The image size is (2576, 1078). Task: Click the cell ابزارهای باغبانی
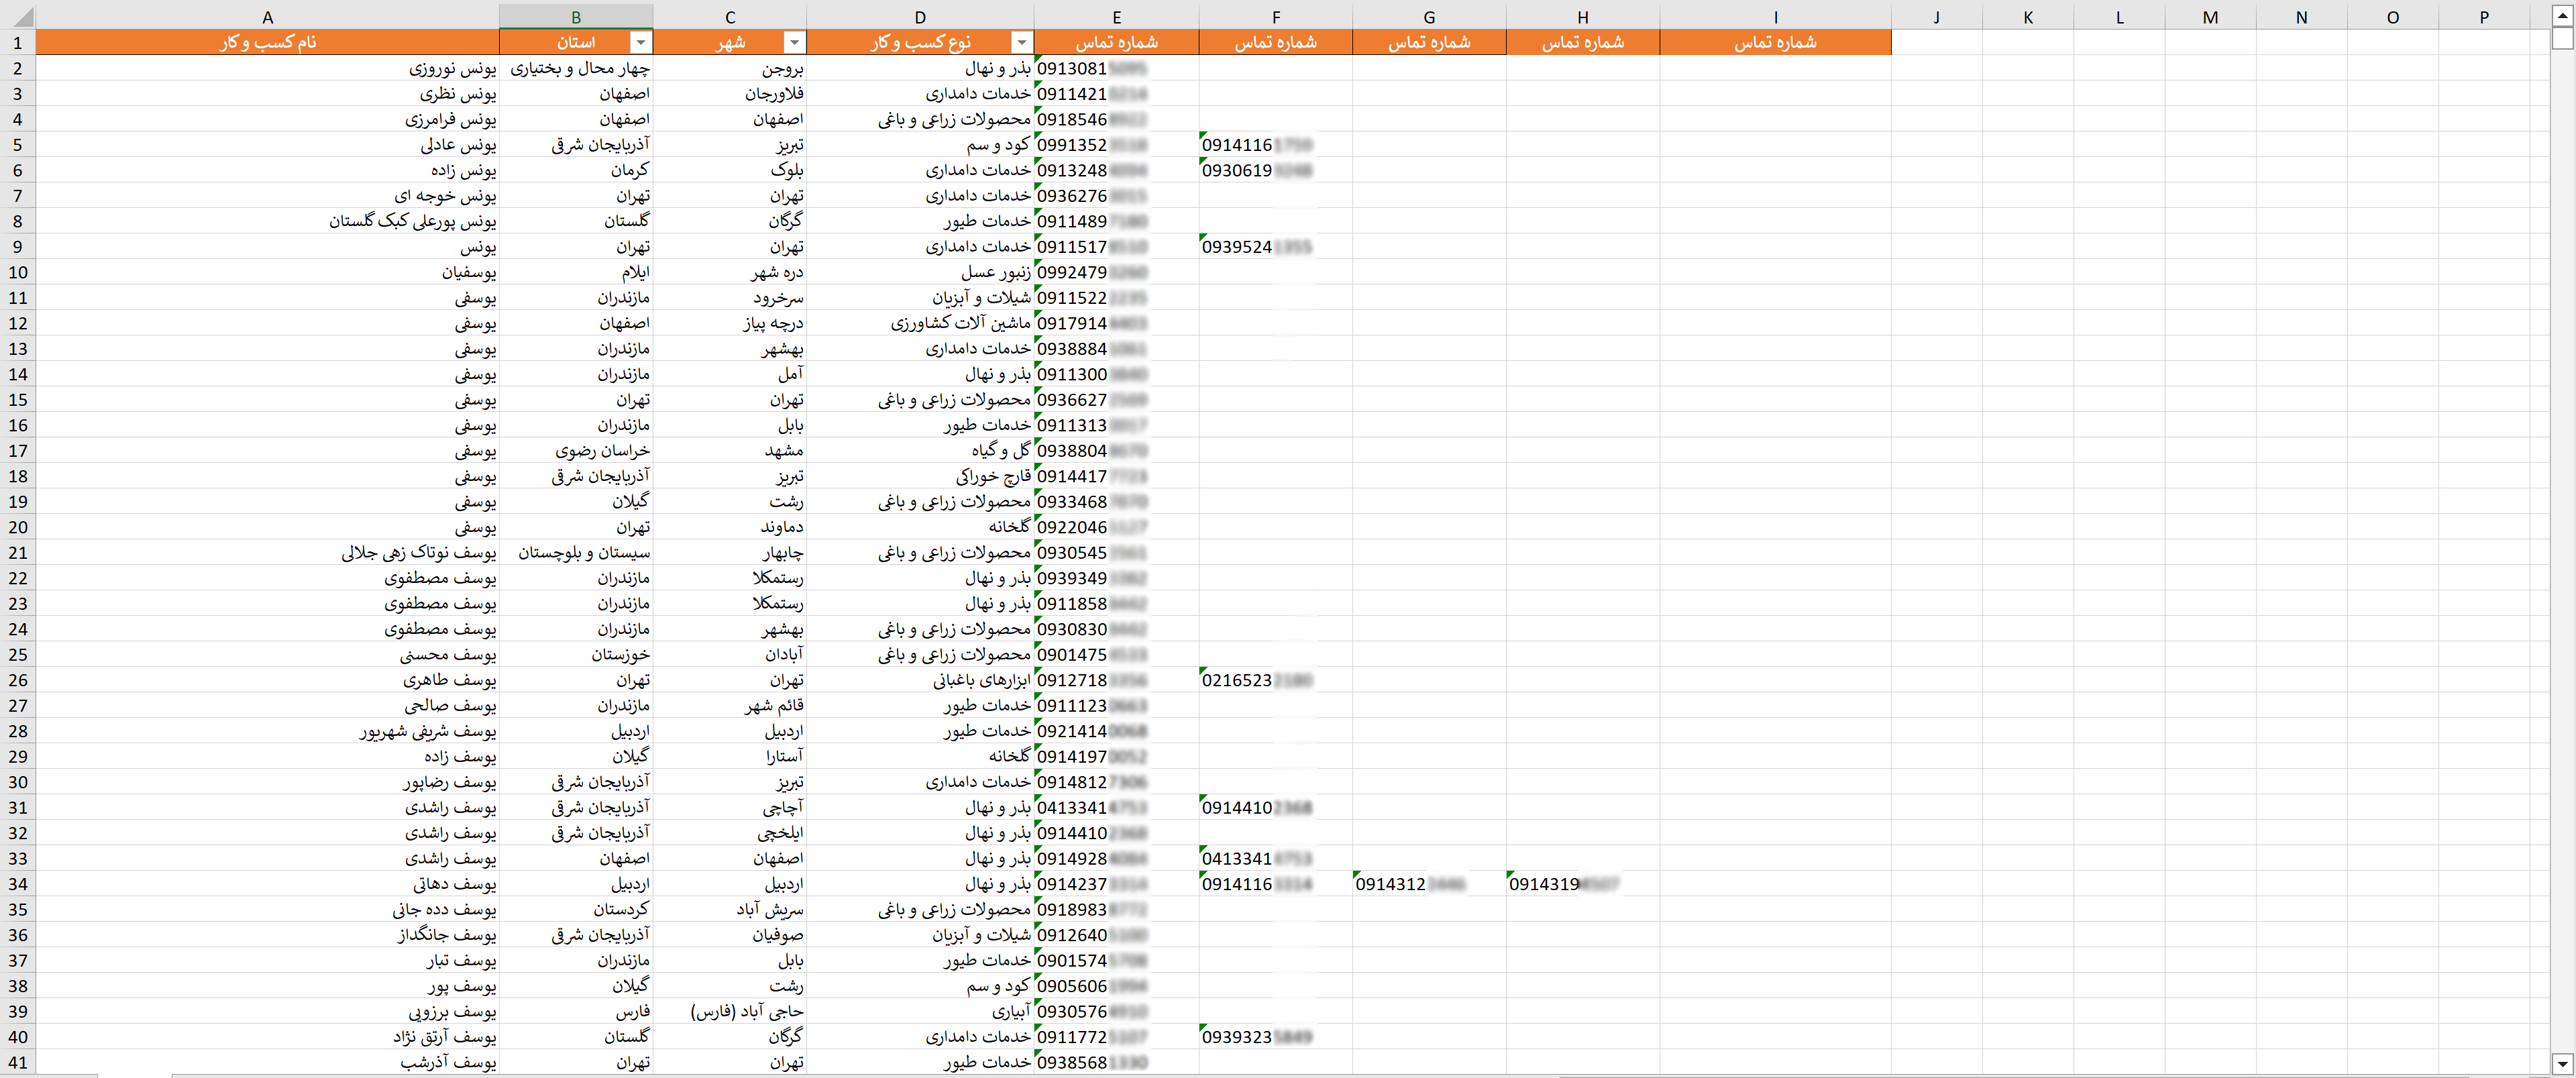coord(920,680)
